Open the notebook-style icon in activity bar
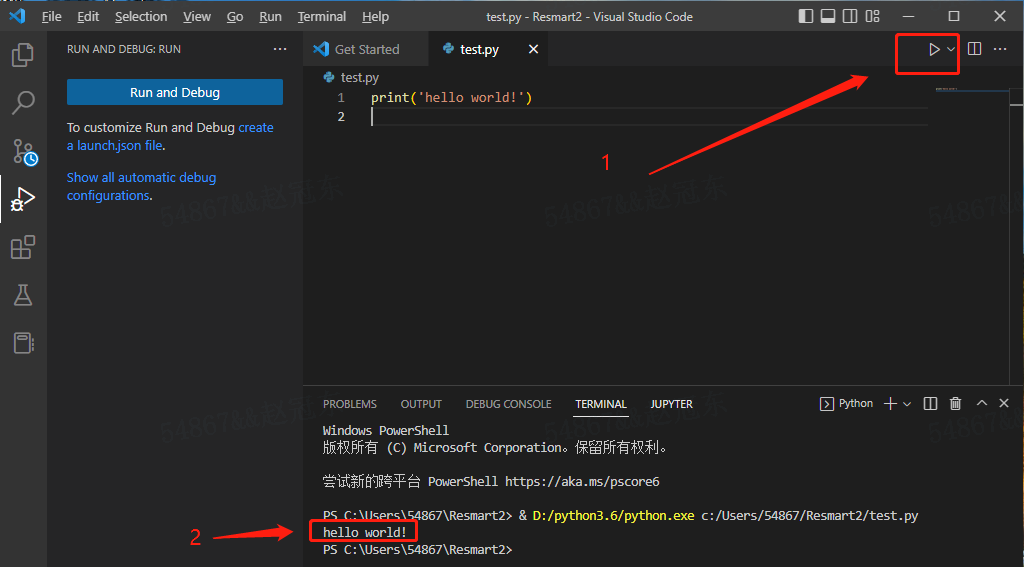Viewport: 1024px width, 567px height. [23, 343]
